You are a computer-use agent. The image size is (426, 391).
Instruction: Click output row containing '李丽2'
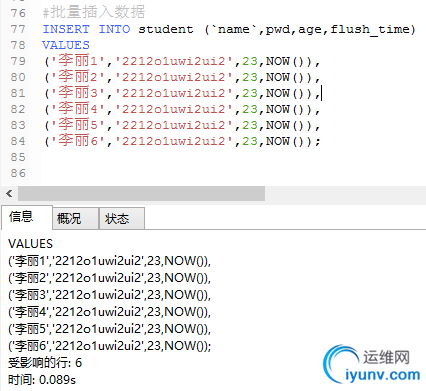pyautogui.click(x=109, y=278)
